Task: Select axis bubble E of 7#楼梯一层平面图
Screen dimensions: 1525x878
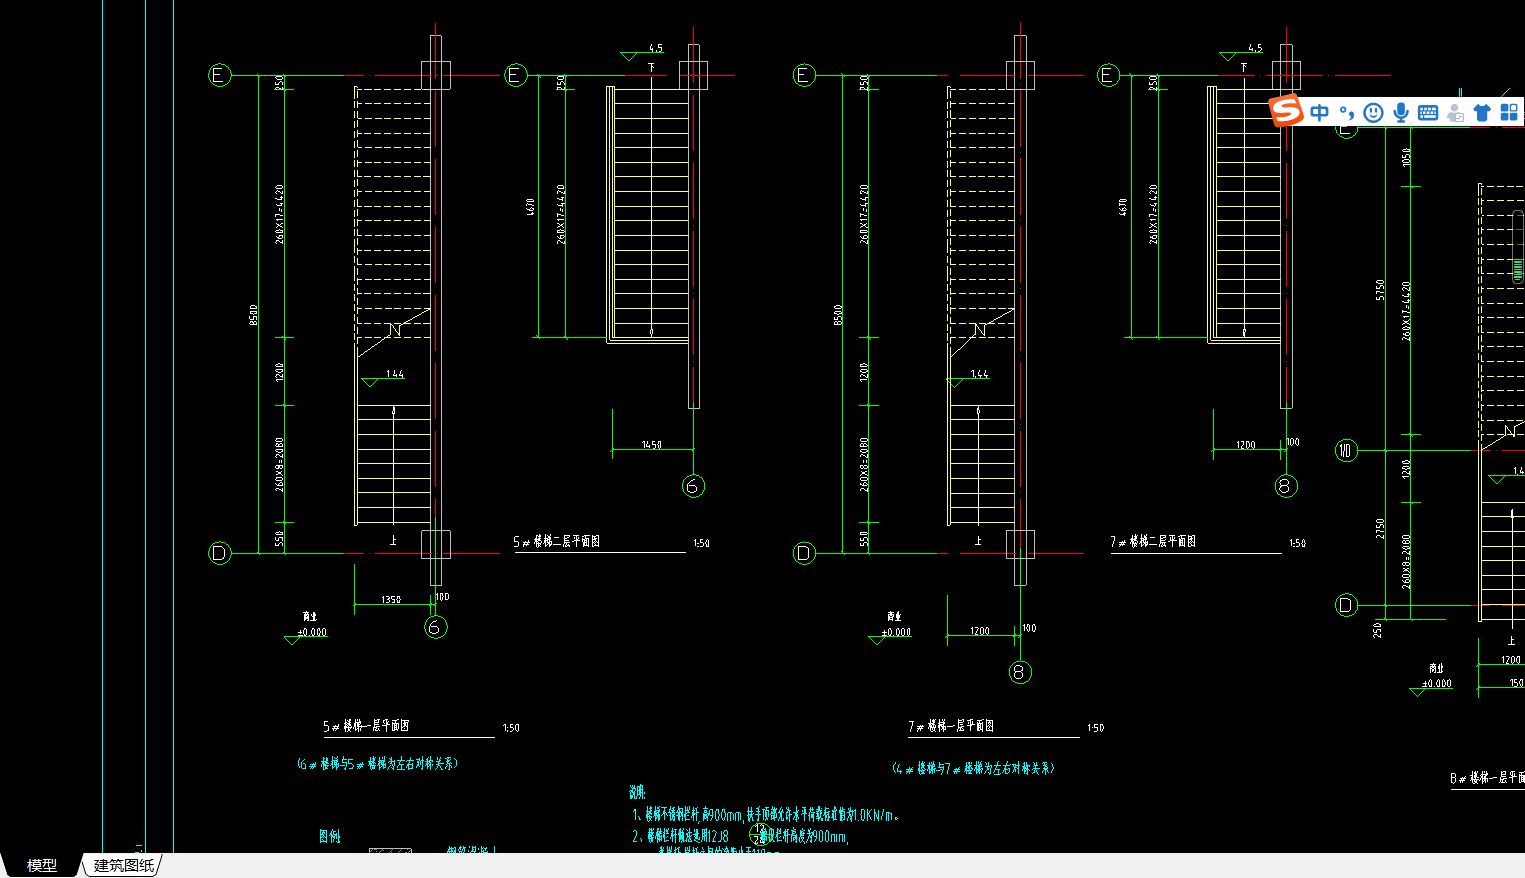Action: pyautogui.click(x=804, y=75)
